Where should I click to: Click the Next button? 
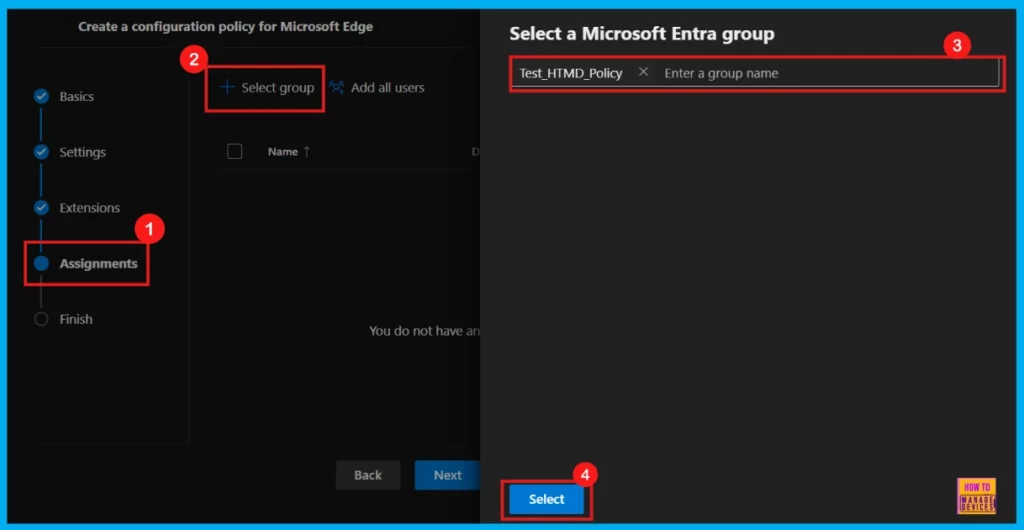pyautogui.click(x=447, y=475)
